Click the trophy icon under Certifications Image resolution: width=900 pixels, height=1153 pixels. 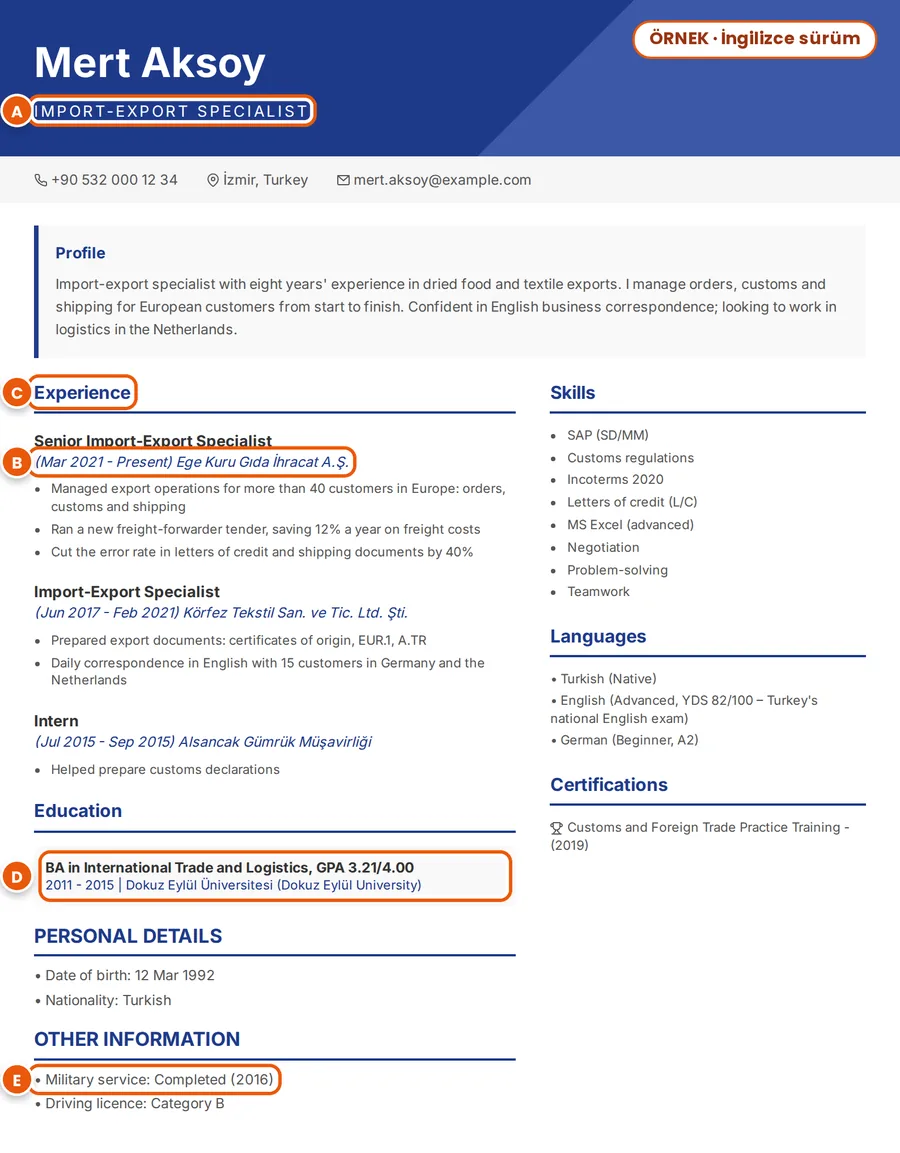[557, 828]
